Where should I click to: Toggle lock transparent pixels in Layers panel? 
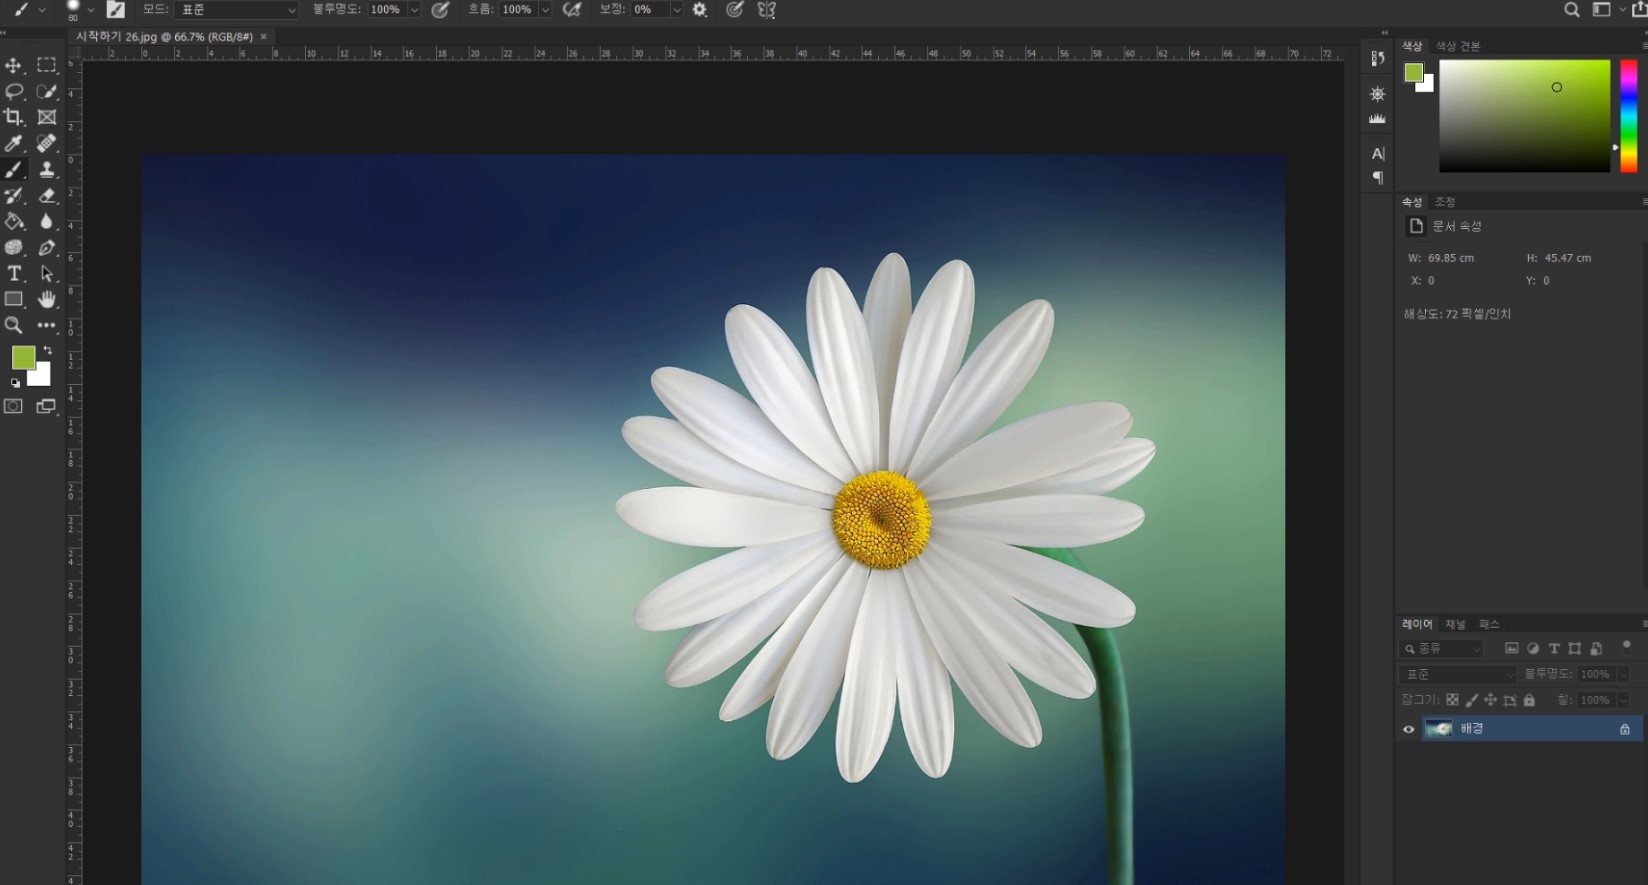[1452, 700]
